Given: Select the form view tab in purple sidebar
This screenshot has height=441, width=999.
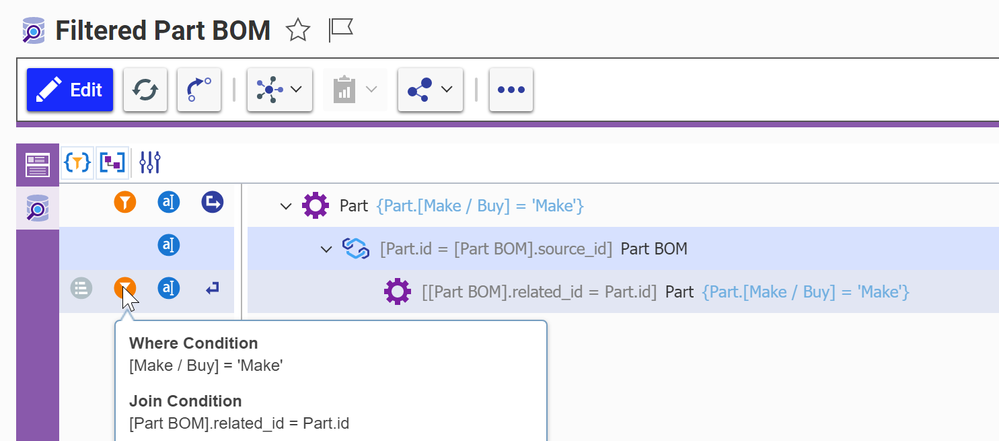Looking at the screenshot, I should tap(37, 165).
